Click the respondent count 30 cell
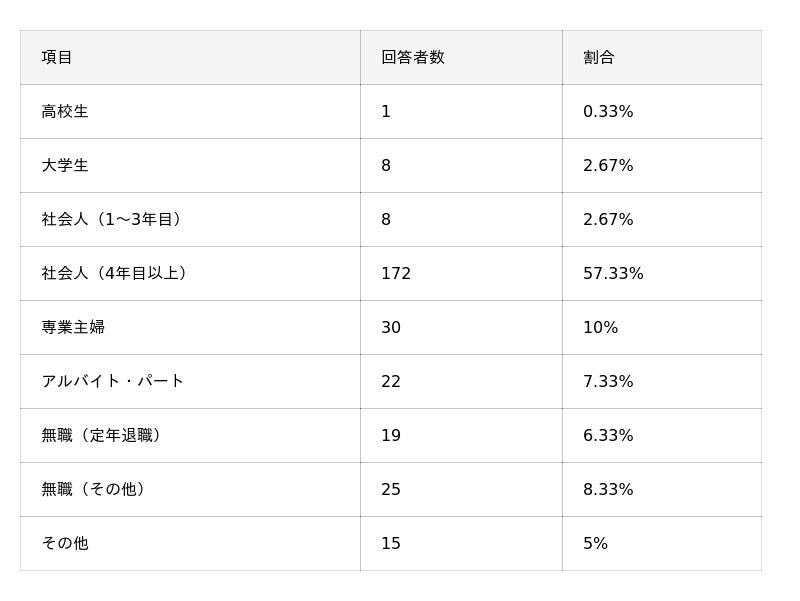800x601 pixels. (391, 328)
